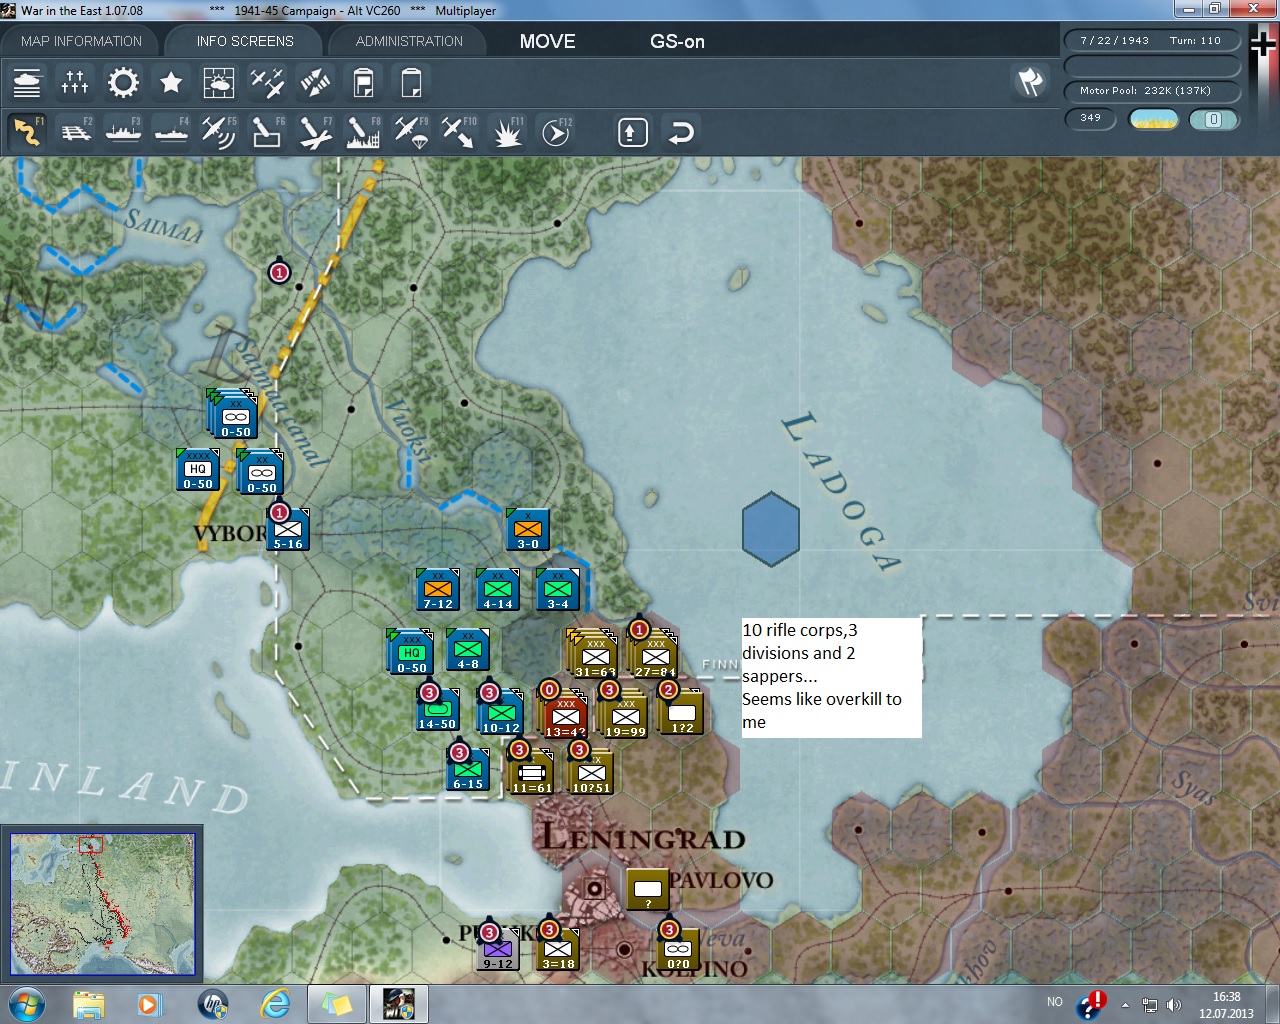This screenshot has height=1024, width=1280.
Task: Open the air doctrine aircraft icon
Action: (x=267, y=82)
